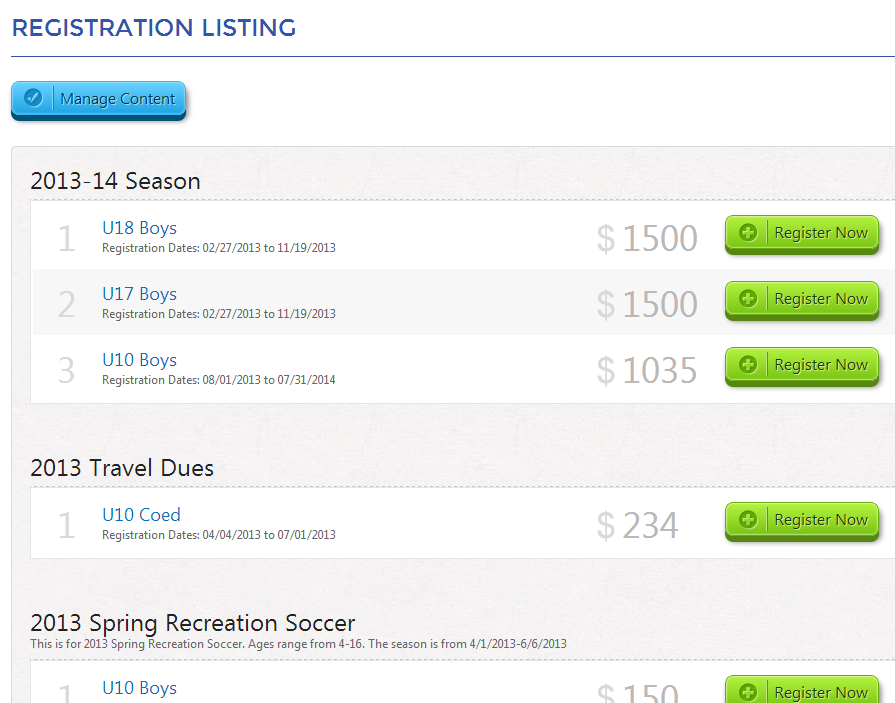
Task: Register Now for U10 Coed travel dues
Action: click(801, 522)
